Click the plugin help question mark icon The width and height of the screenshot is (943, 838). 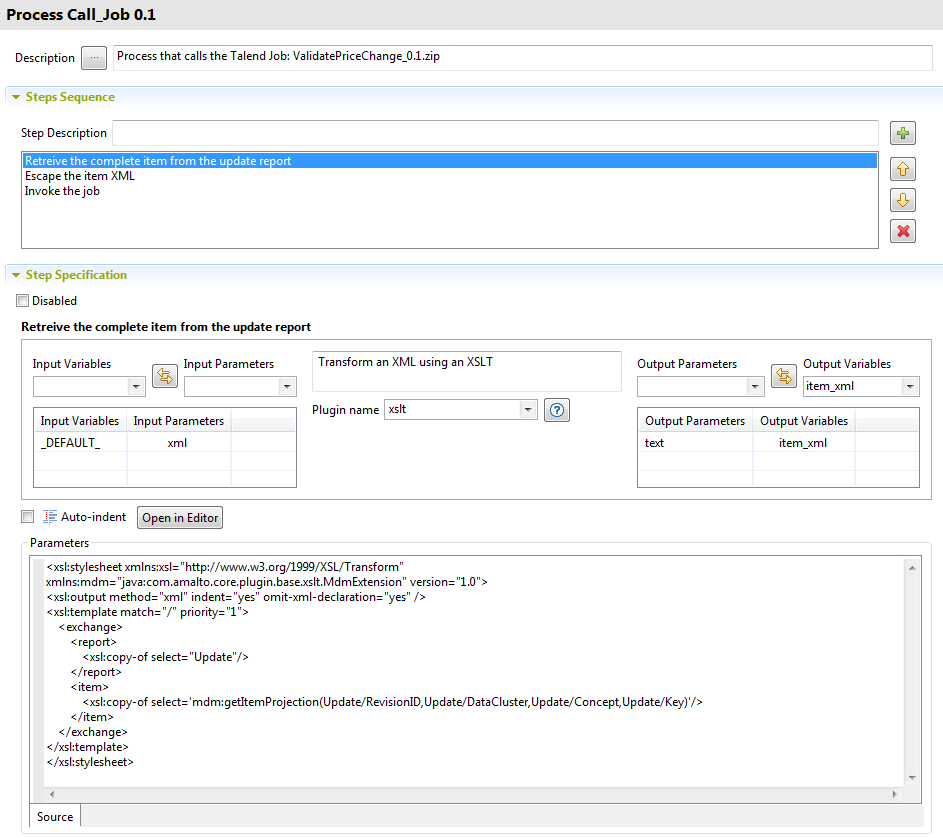[x=557, y=410]
